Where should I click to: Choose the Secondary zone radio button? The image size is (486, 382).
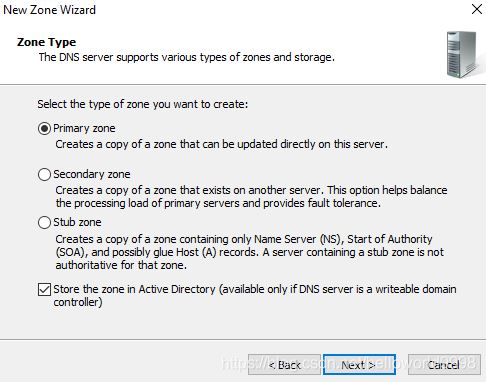pyautogui.click(x=44, y=174)
